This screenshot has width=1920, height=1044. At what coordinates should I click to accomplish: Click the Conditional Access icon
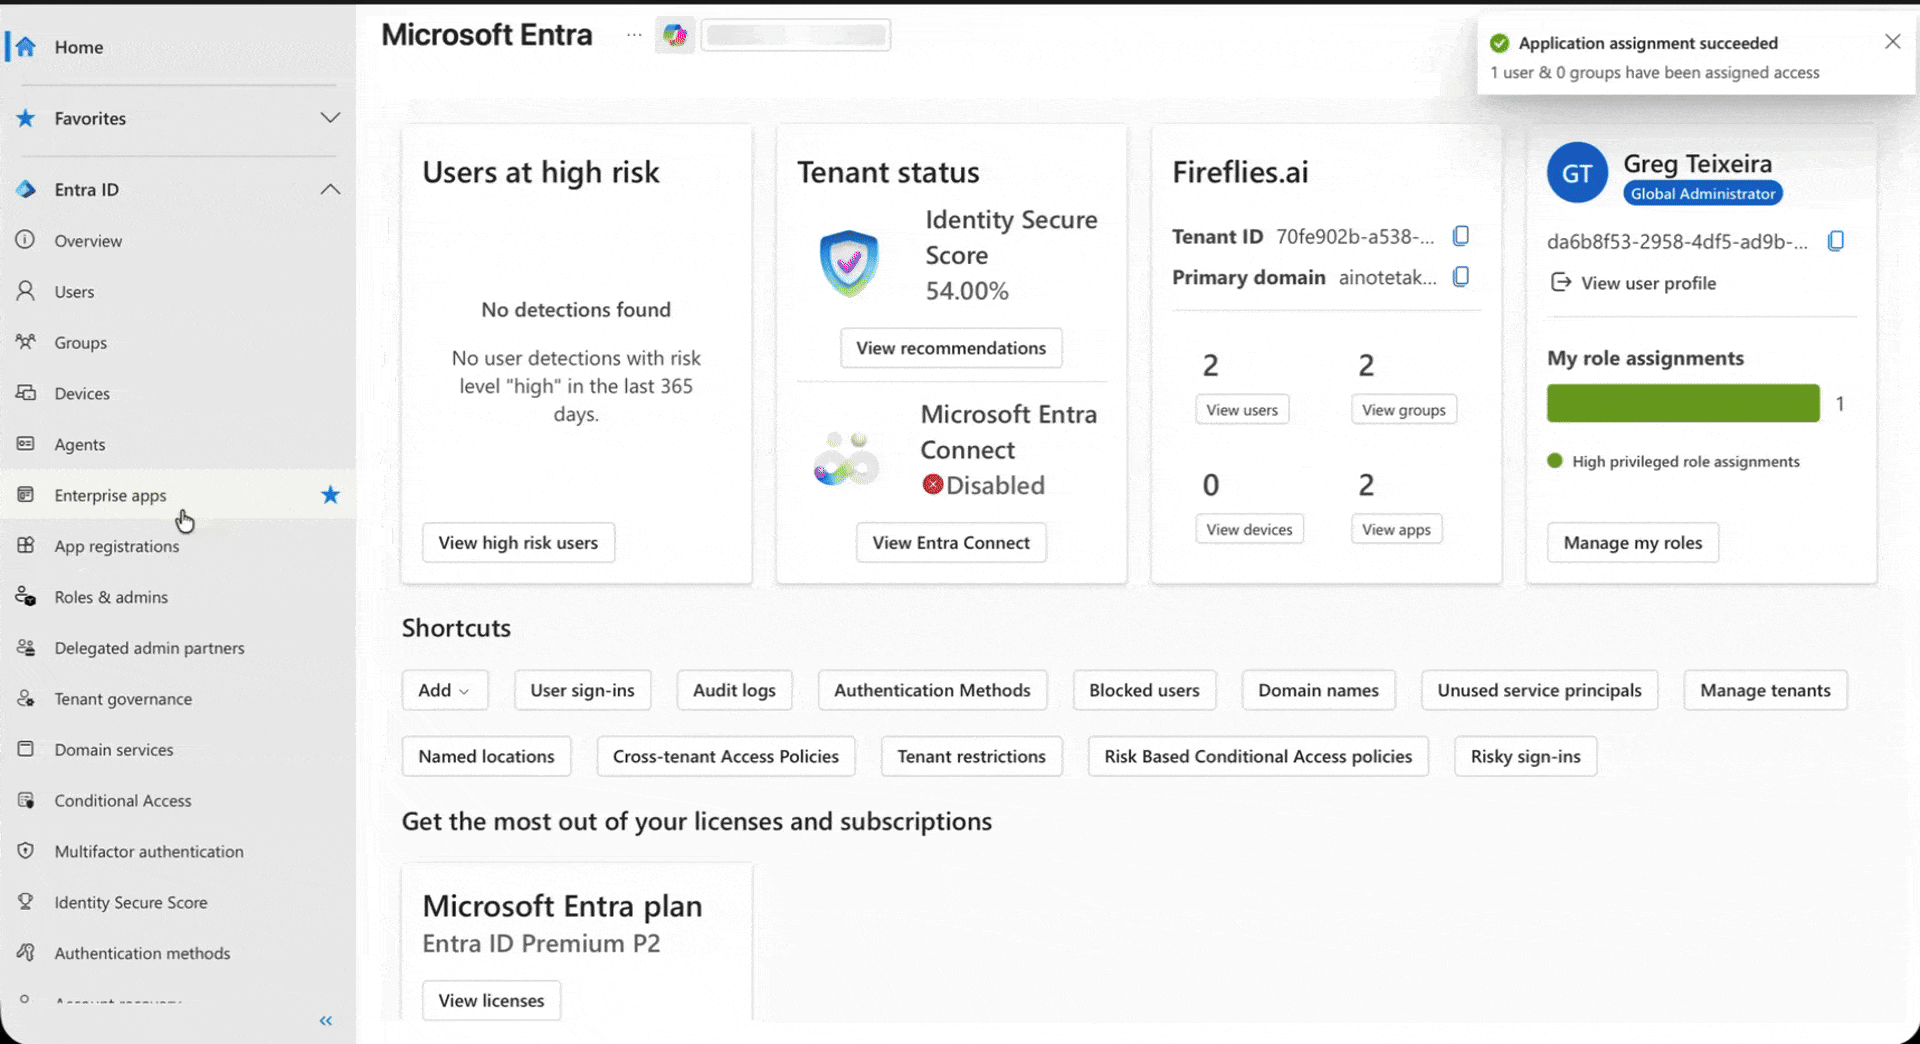click(x=26, y=800)
